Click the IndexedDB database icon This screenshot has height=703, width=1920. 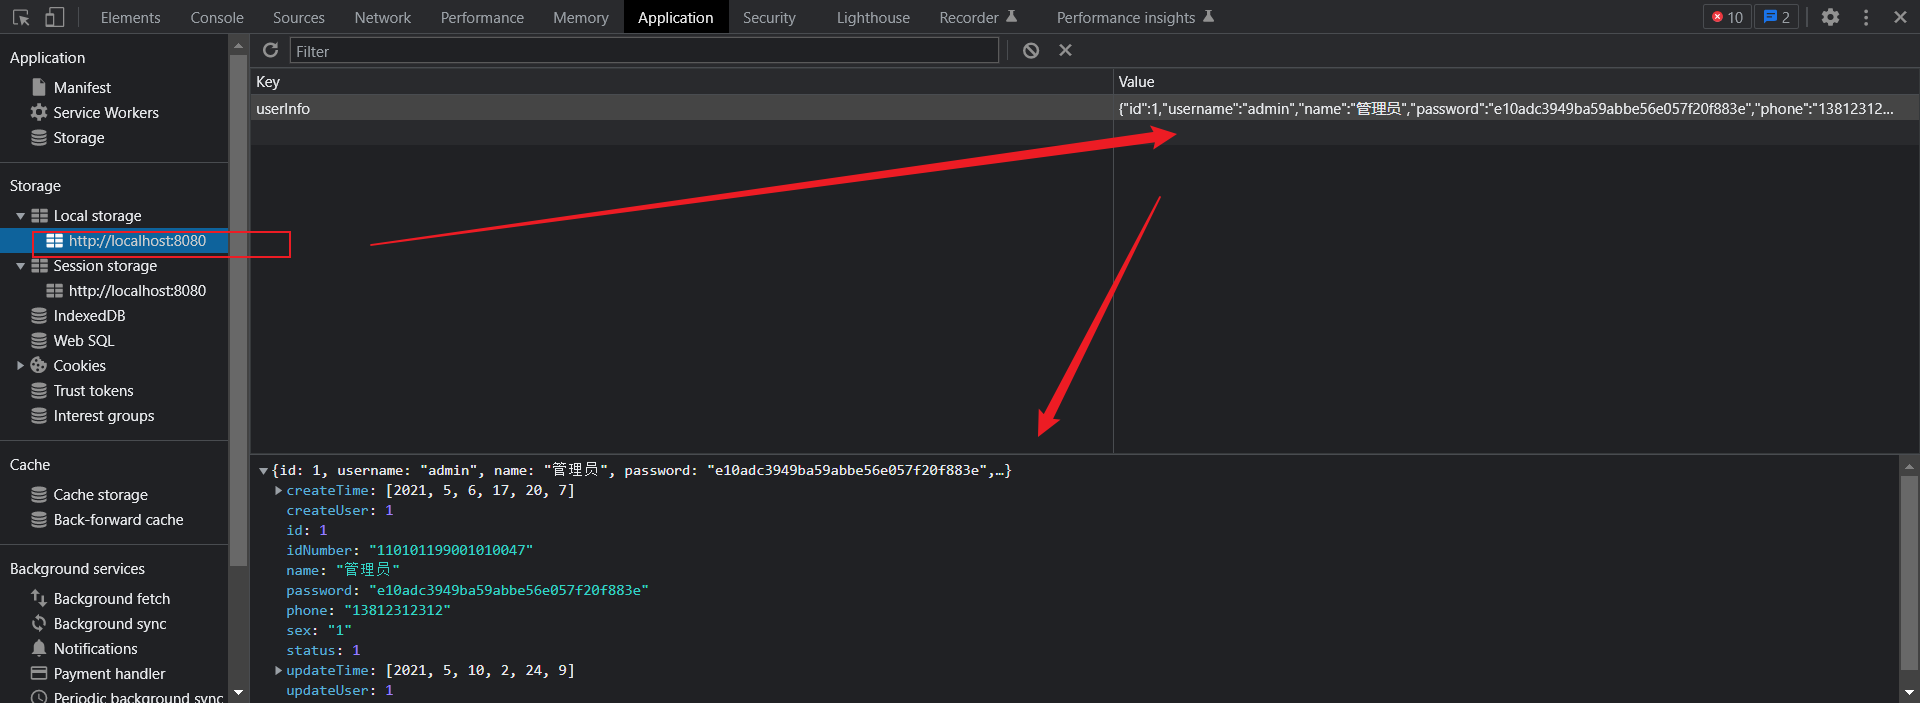click(39, 315)
